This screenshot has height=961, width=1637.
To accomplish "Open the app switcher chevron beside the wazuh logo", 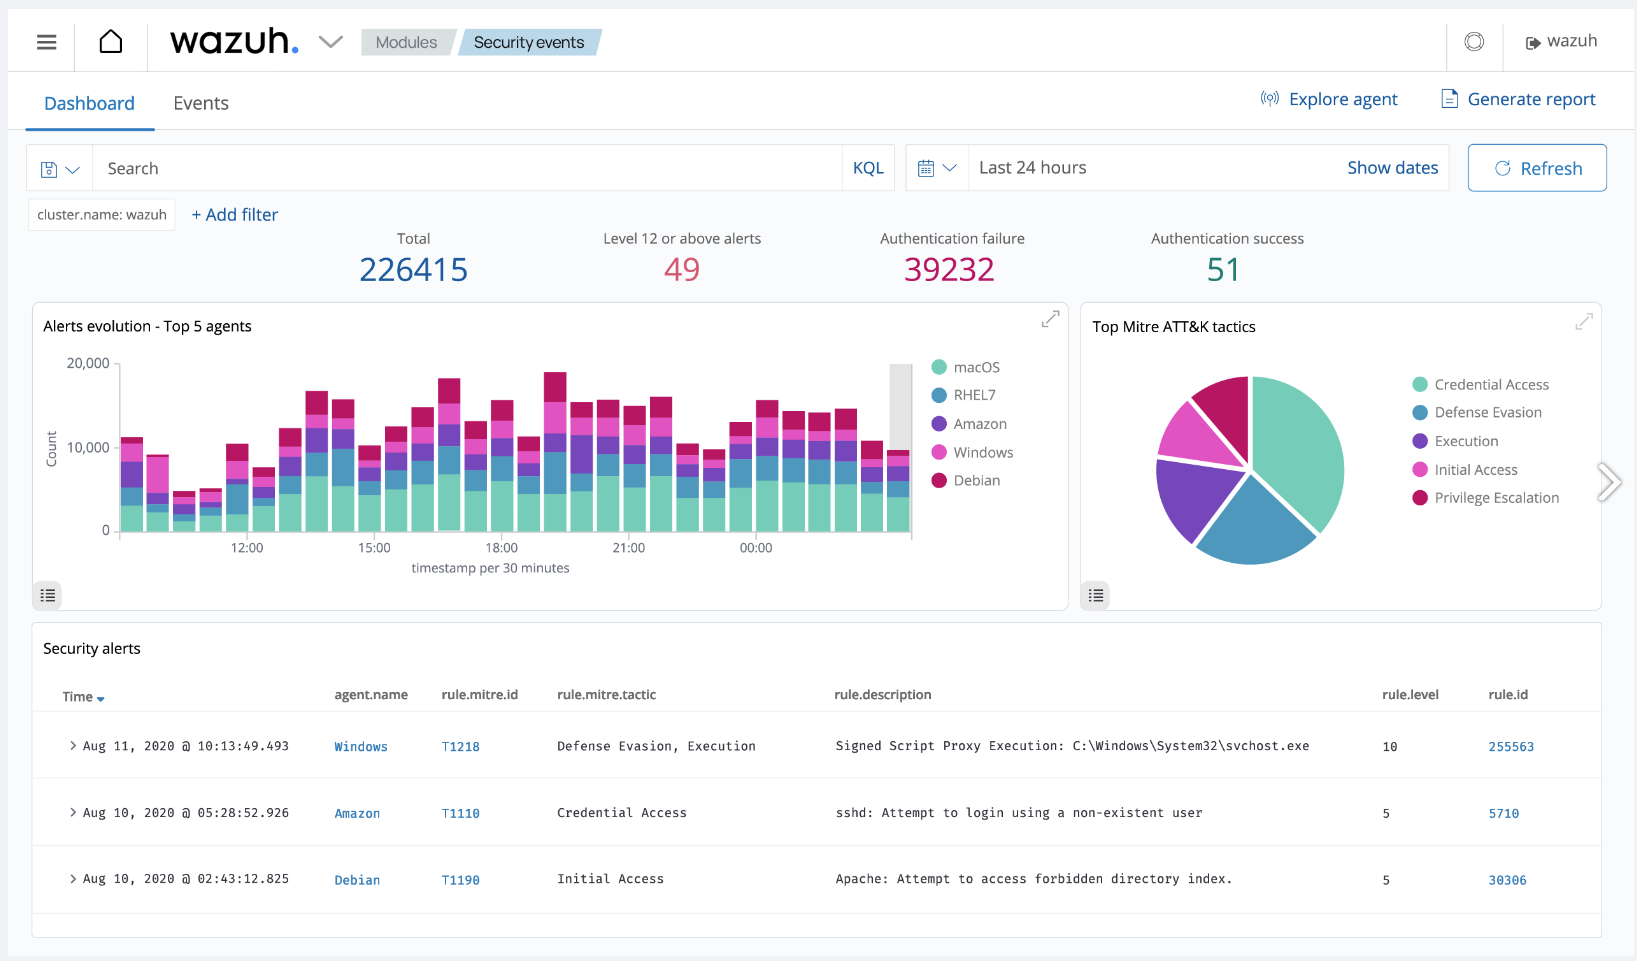I will (x=330, y=41).
